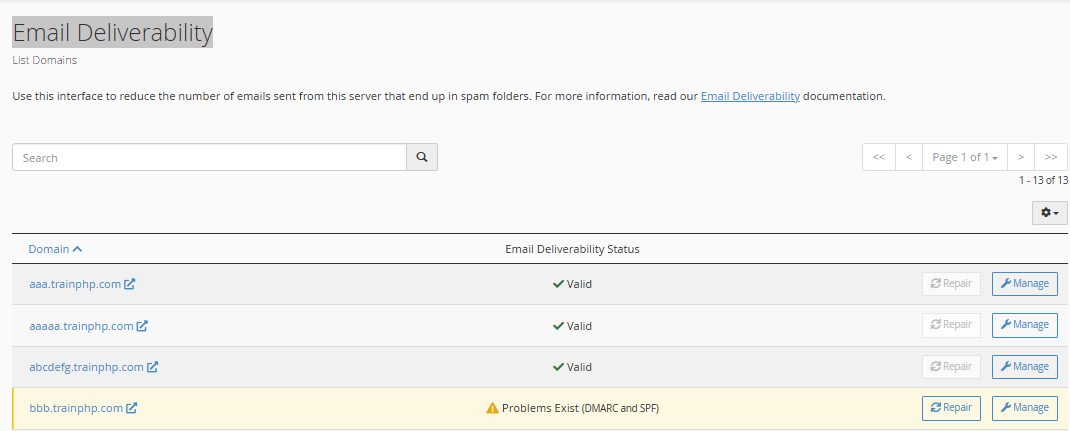Manage the aaa.trainphp.com domain
This screenshot has width=1070, height=431.
tap(1024, 284)
